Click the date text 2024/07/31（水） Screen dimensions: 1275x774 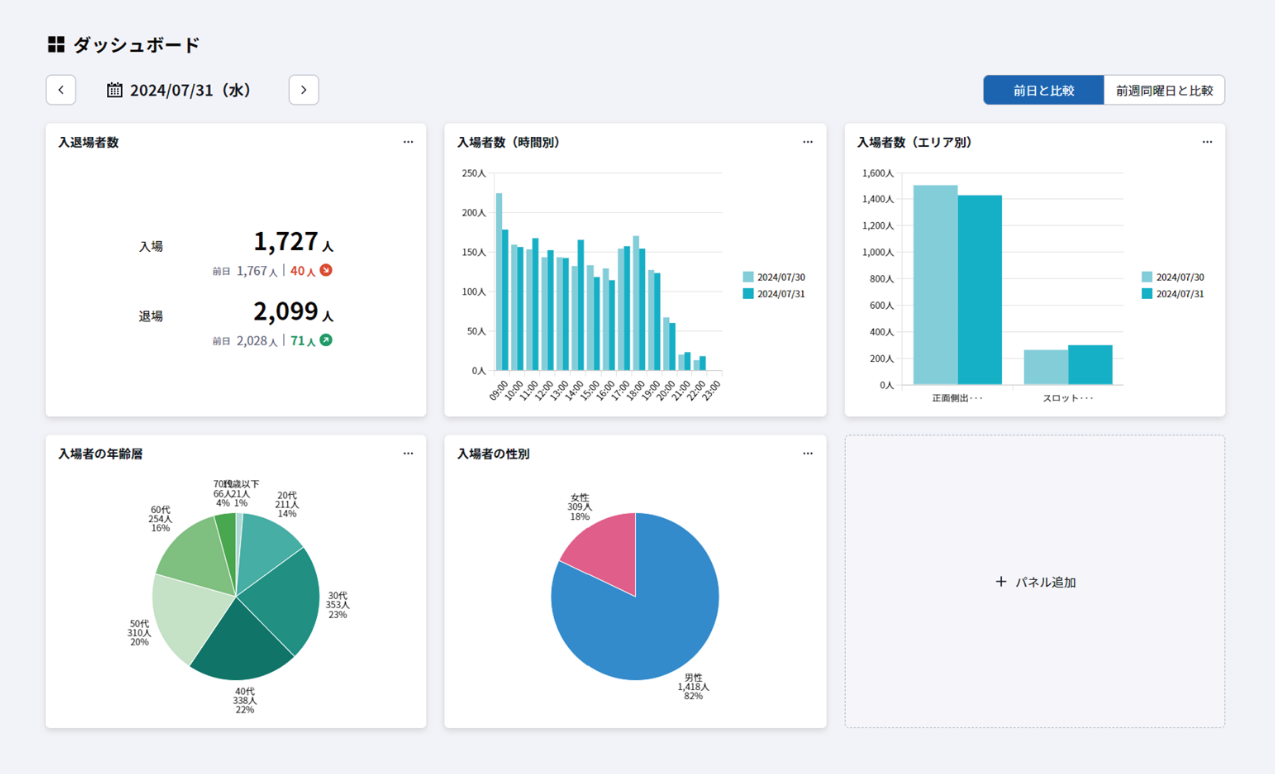click(x=191, y=90)
